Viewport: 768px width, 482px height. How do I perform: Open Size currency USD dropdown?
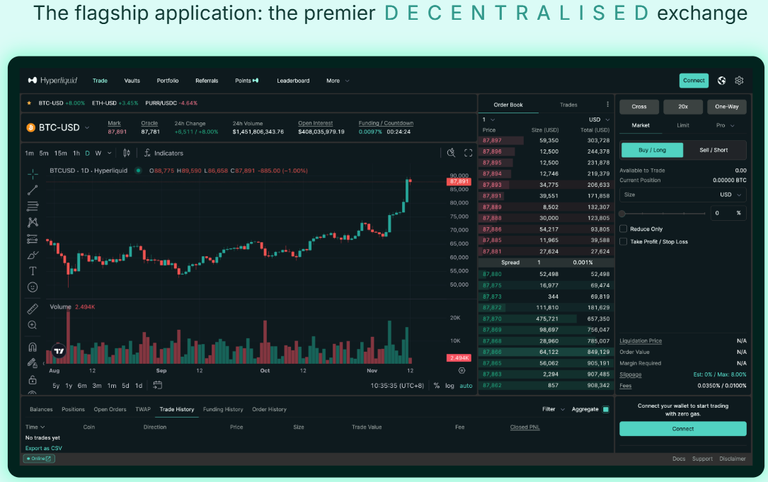click(x=731, y=194)
